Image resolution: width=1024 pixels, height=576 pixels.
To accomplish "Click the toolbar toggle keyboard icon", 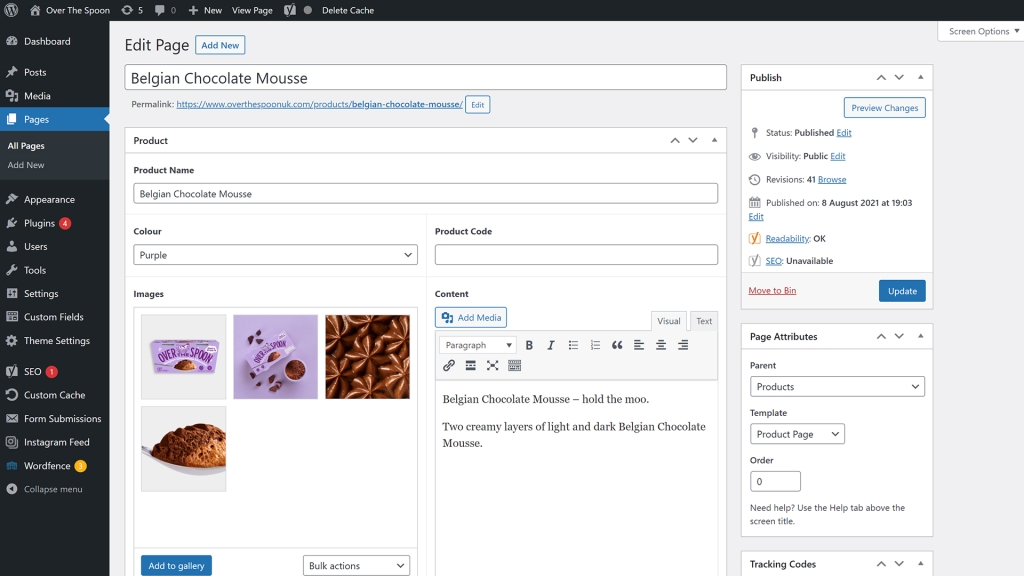I will point(515,366).
